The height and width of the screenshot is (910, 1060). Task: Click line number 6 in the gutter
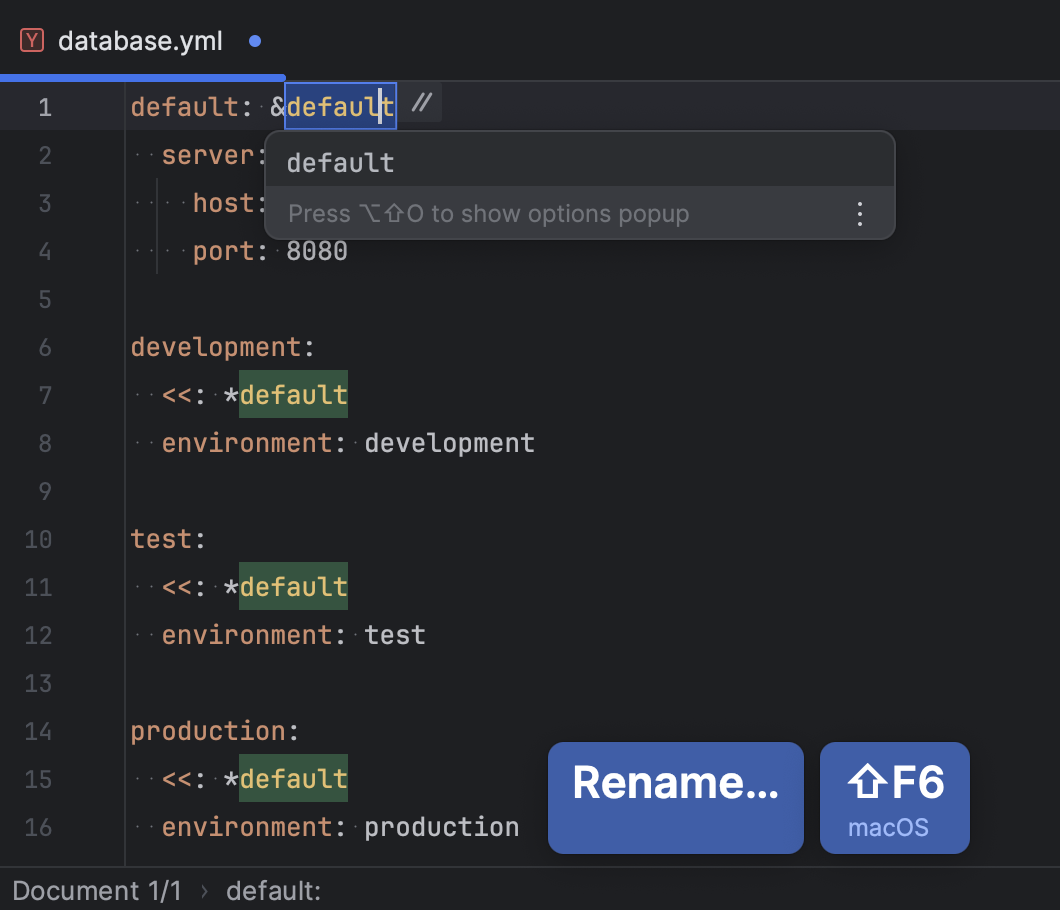[x=45, y=346]
